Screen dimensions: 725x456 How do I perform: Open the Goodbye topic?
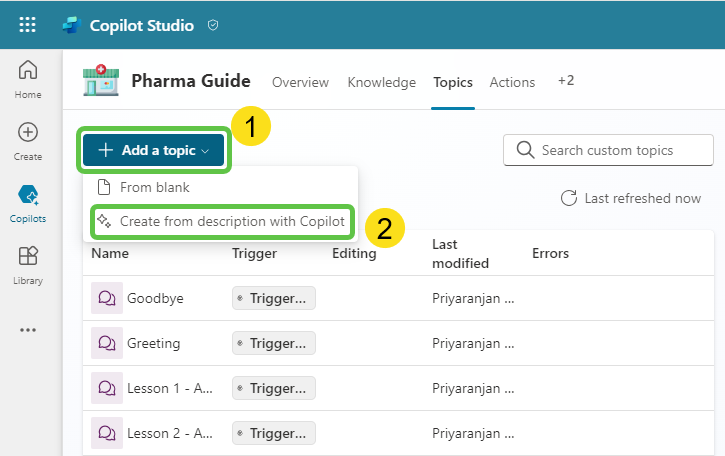pyautogui.click(x=155, y=298)
